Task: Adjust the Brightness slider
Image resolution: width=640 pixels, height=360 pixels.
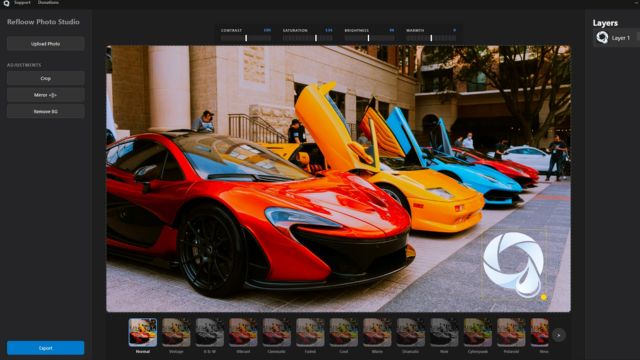Action: click(x=369, y=38)
